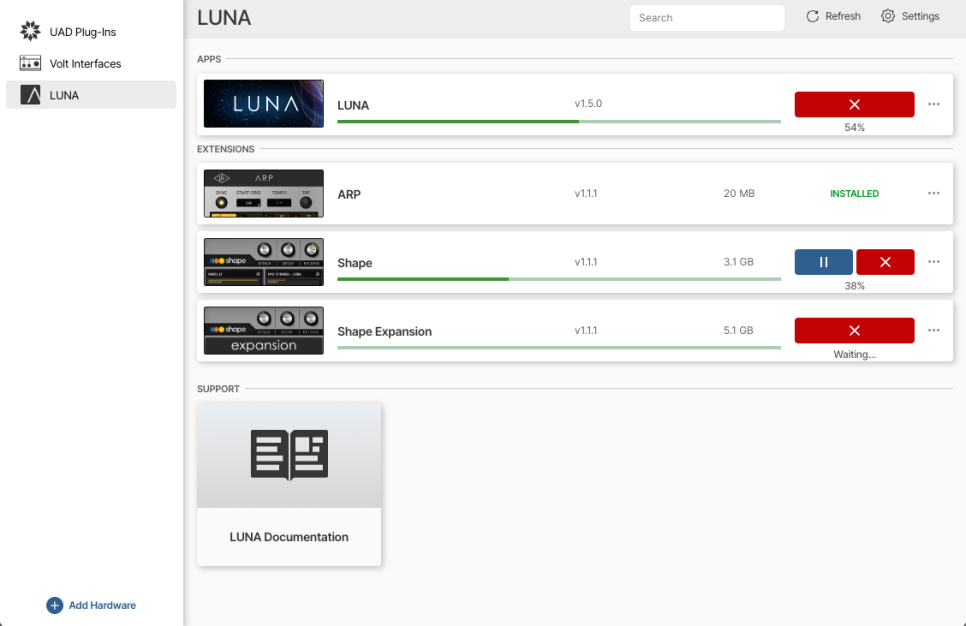Refresh the product list
966x626 pixels.
(x=834, y=16)
